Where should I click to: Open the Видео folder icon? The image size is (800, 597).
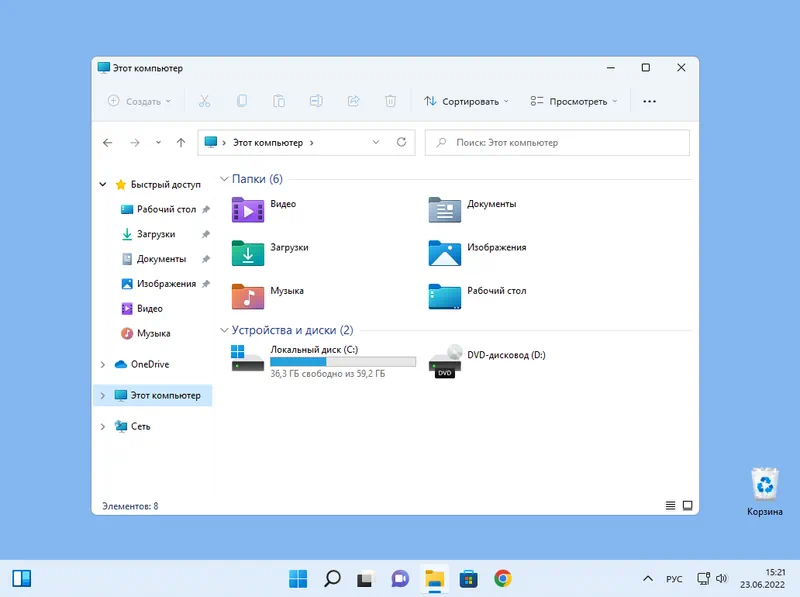pyautogui.click(x=248, y=209)
